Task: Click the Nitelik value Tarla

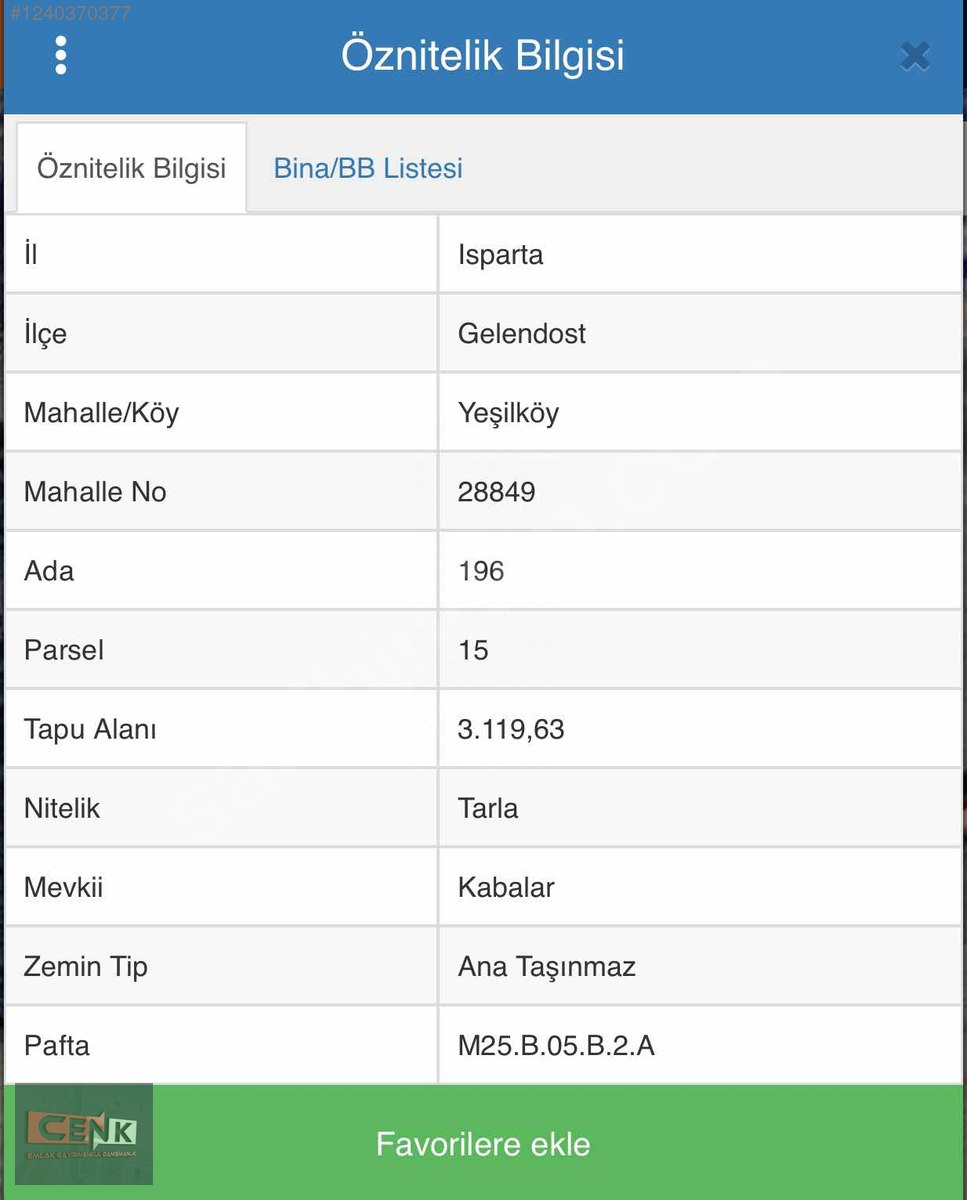Action: 488,808
